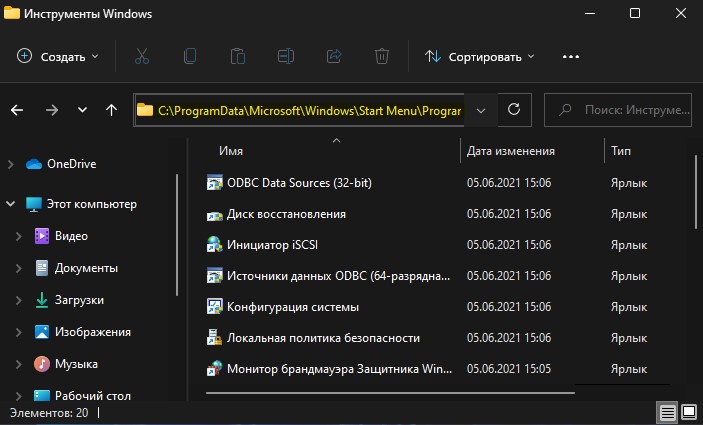Image resolution: width=703 pixels, height=425 pixels.
Task: Sort by Дата изменения column header
Action: [511, 151]
